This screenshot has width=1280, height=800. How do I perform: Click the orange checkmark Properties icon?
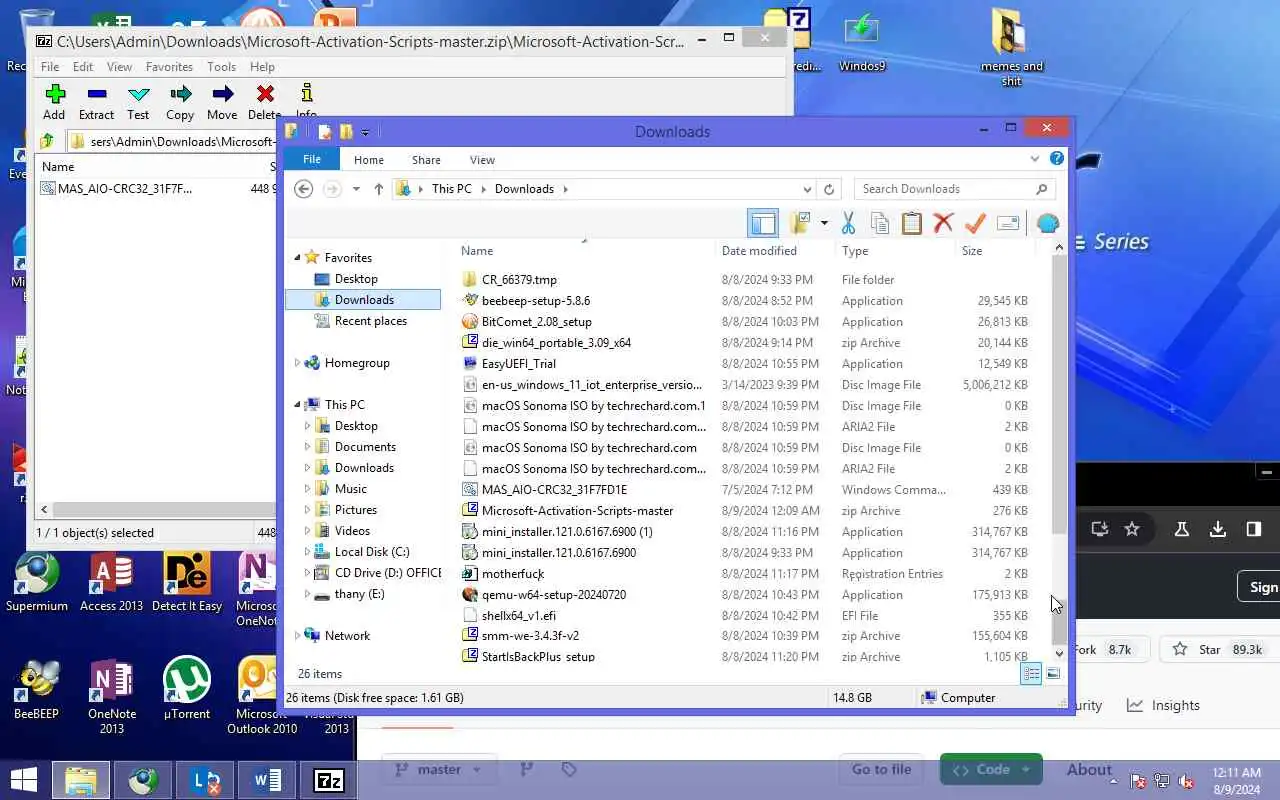click(x=975, y=223)
